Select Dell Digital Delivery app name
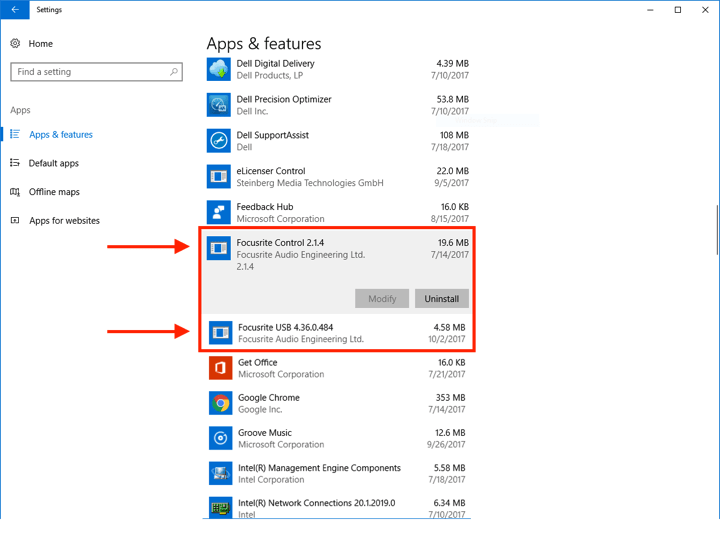Viewport: 720px width, 558px height. click(x=276, y=63)
